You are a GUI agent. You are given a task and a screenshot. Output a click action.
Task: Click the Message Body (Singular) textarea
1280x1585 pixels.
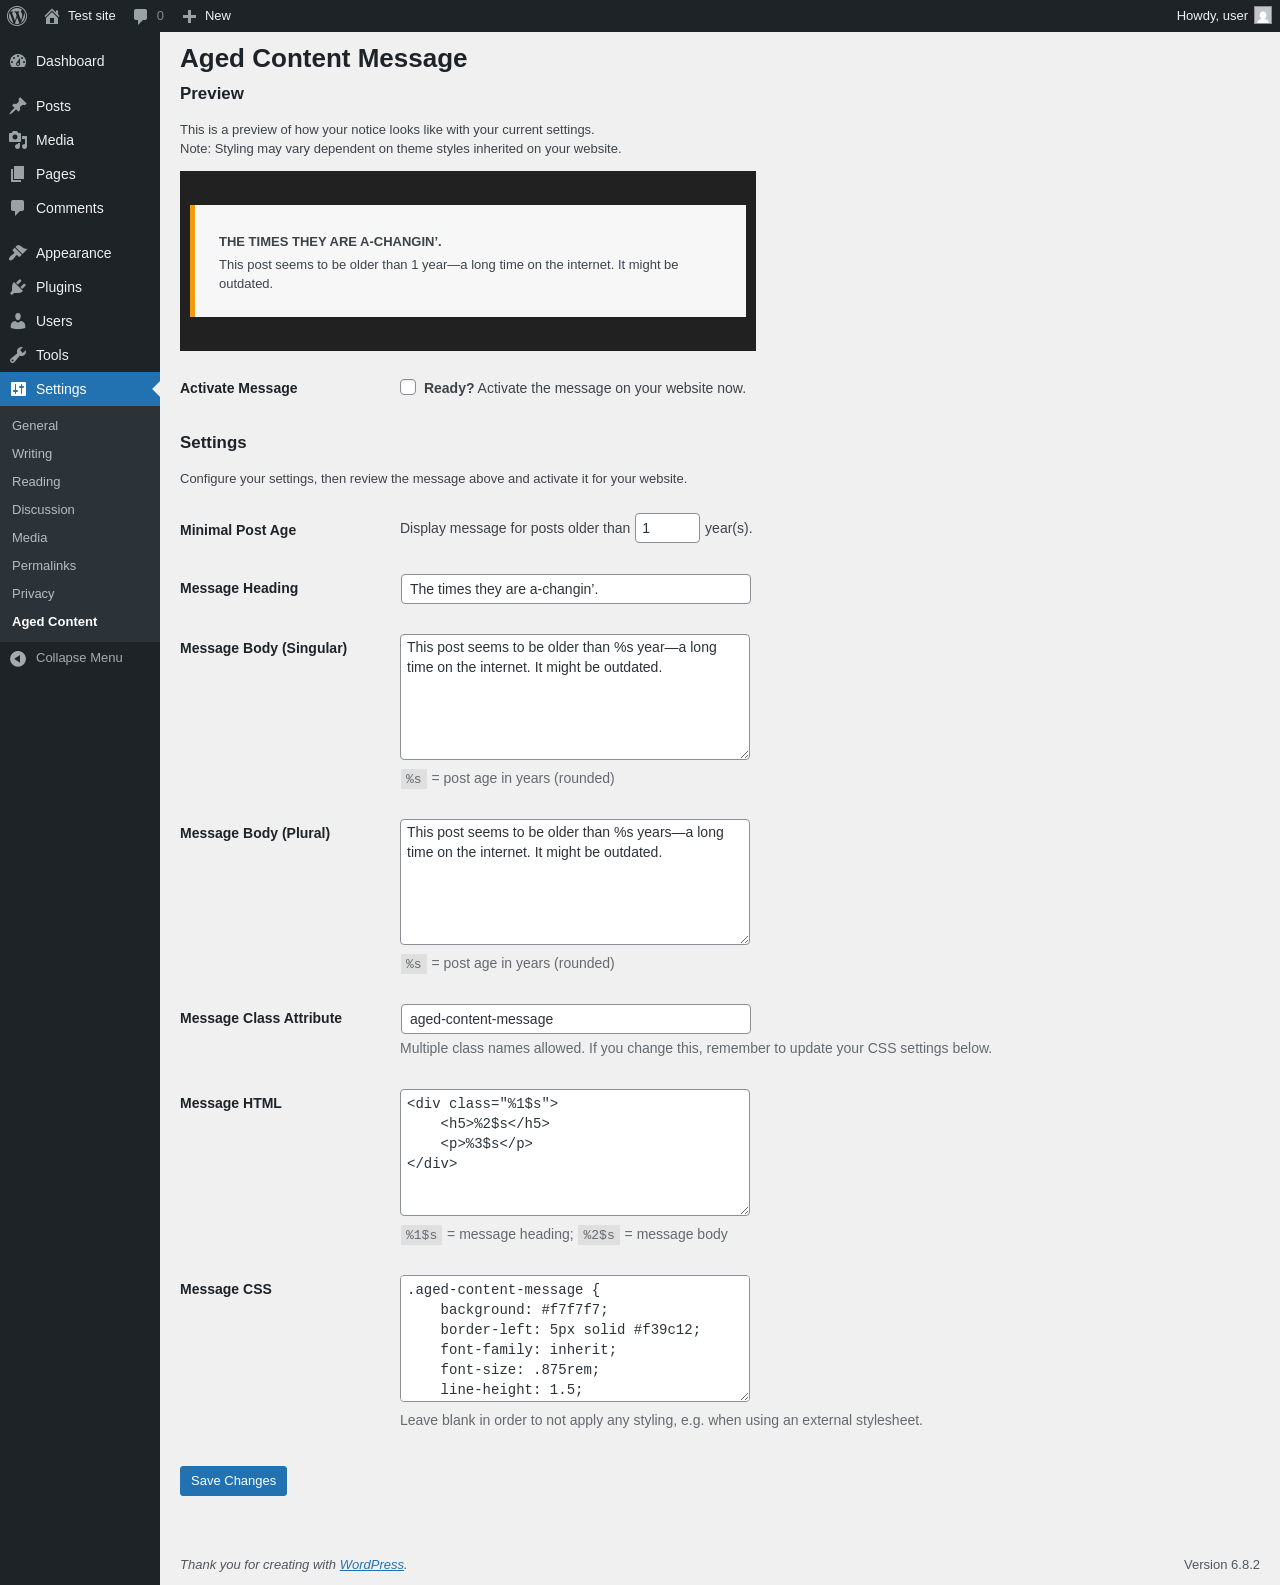[x=575, y=697]
